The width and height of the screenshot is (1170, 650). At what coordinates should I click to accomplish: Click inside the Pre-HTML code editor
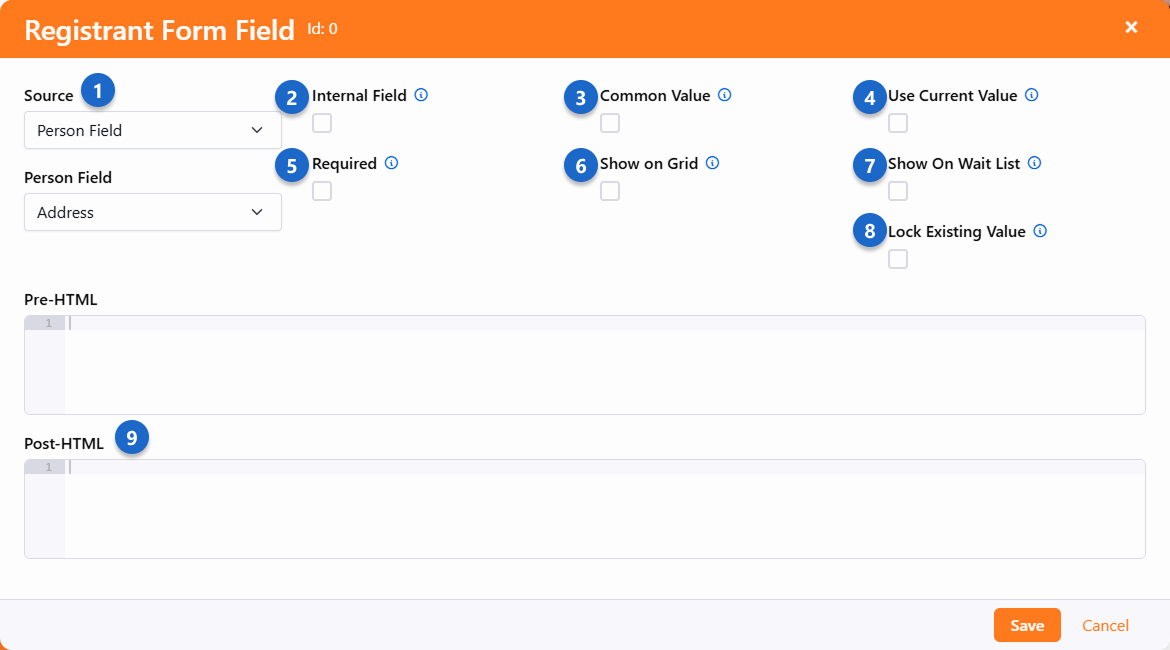pyautogui.click(x=600, y=365)
